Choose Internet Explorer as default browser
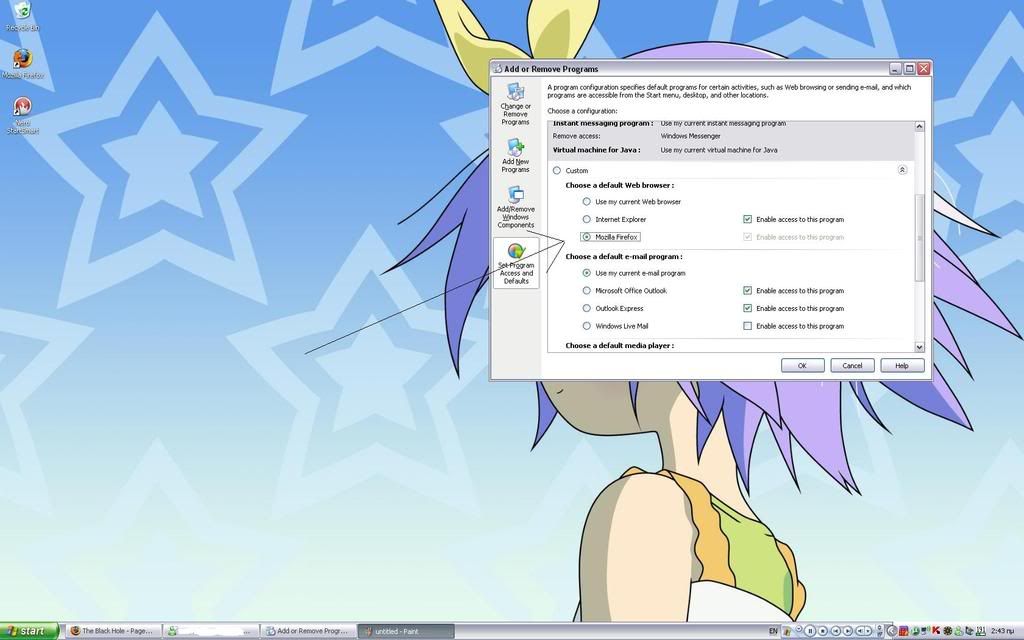The width and height of the screenshot is (1024, 640). (587, 219)
